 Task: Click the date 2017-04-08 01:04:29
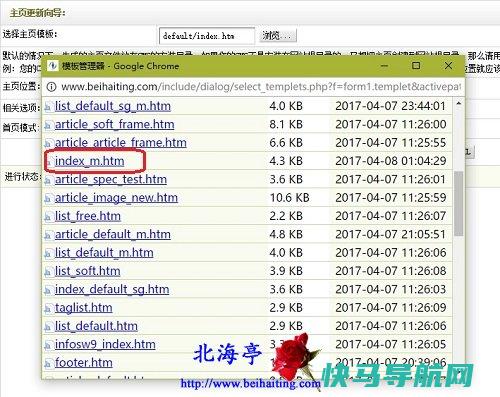click(391, 161)
